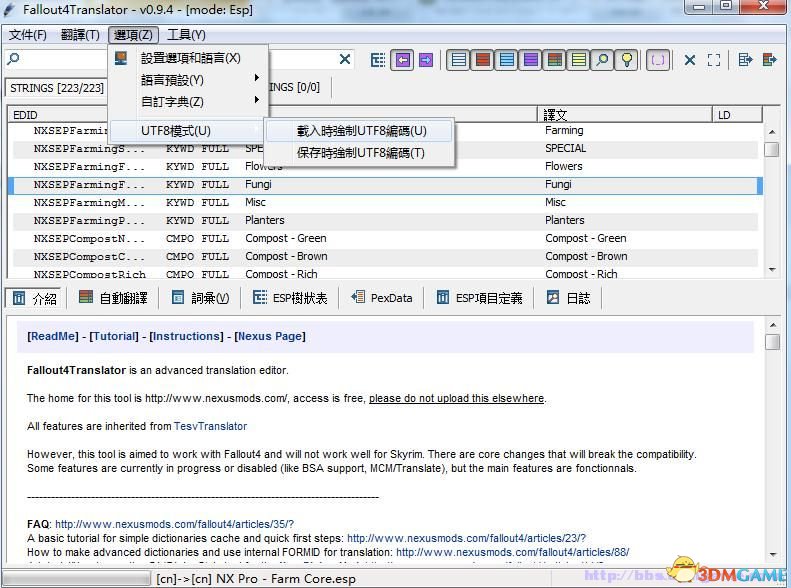Switch to the ESP樹狀表 tab
791x588 pixels.
point(290,298)
